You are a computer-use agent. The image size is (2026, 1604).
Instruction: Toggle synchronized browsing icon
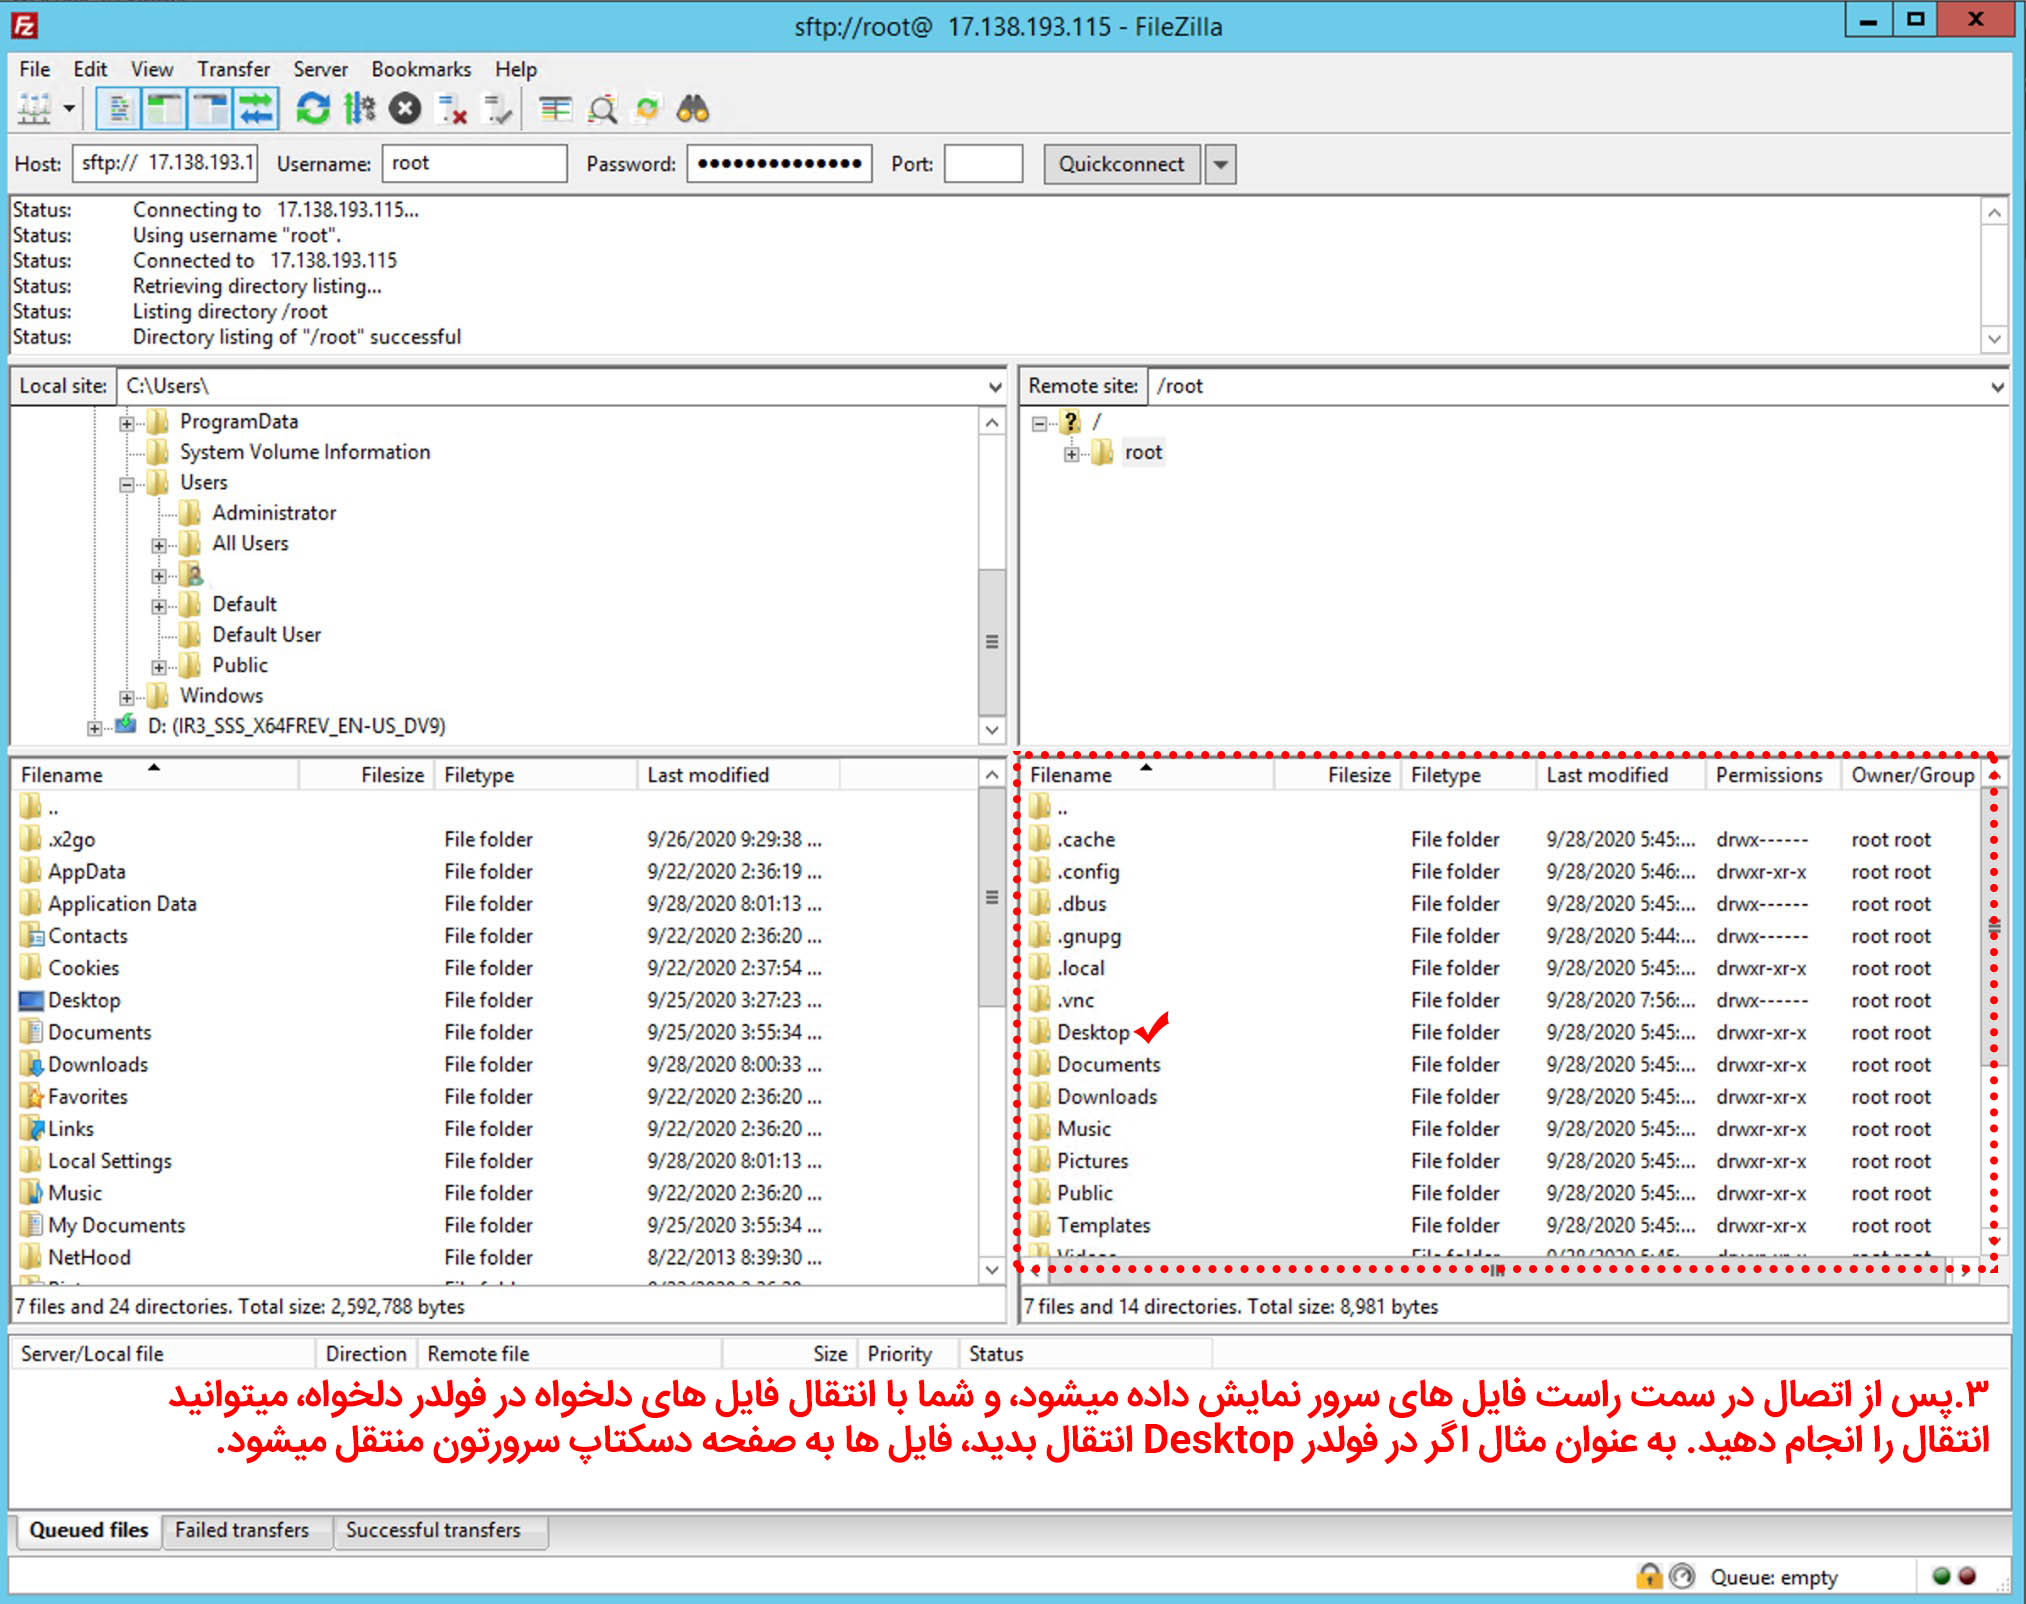coord(648,109)
